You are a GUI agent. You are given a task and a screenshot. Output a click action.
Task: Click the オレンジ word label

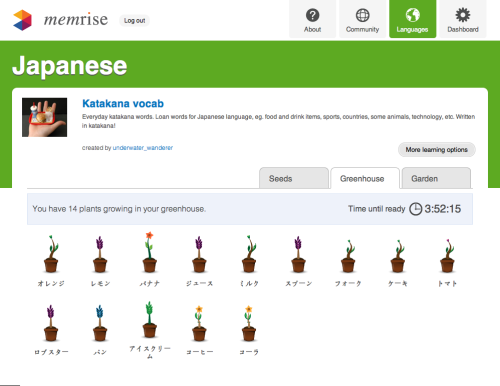pyautogui.click(x=51, y=283)
